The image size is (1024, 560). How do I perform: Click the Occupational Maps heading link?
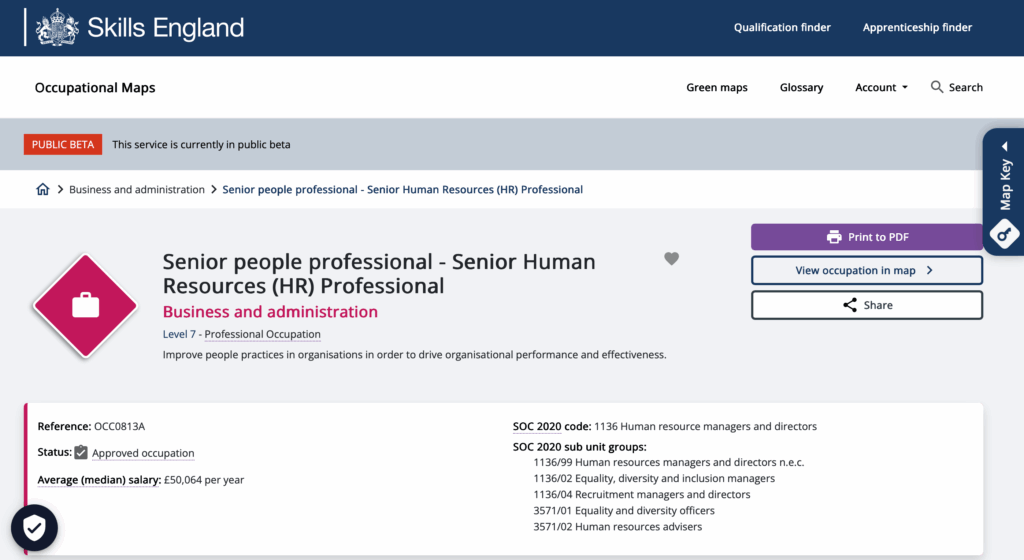(95, 87)
